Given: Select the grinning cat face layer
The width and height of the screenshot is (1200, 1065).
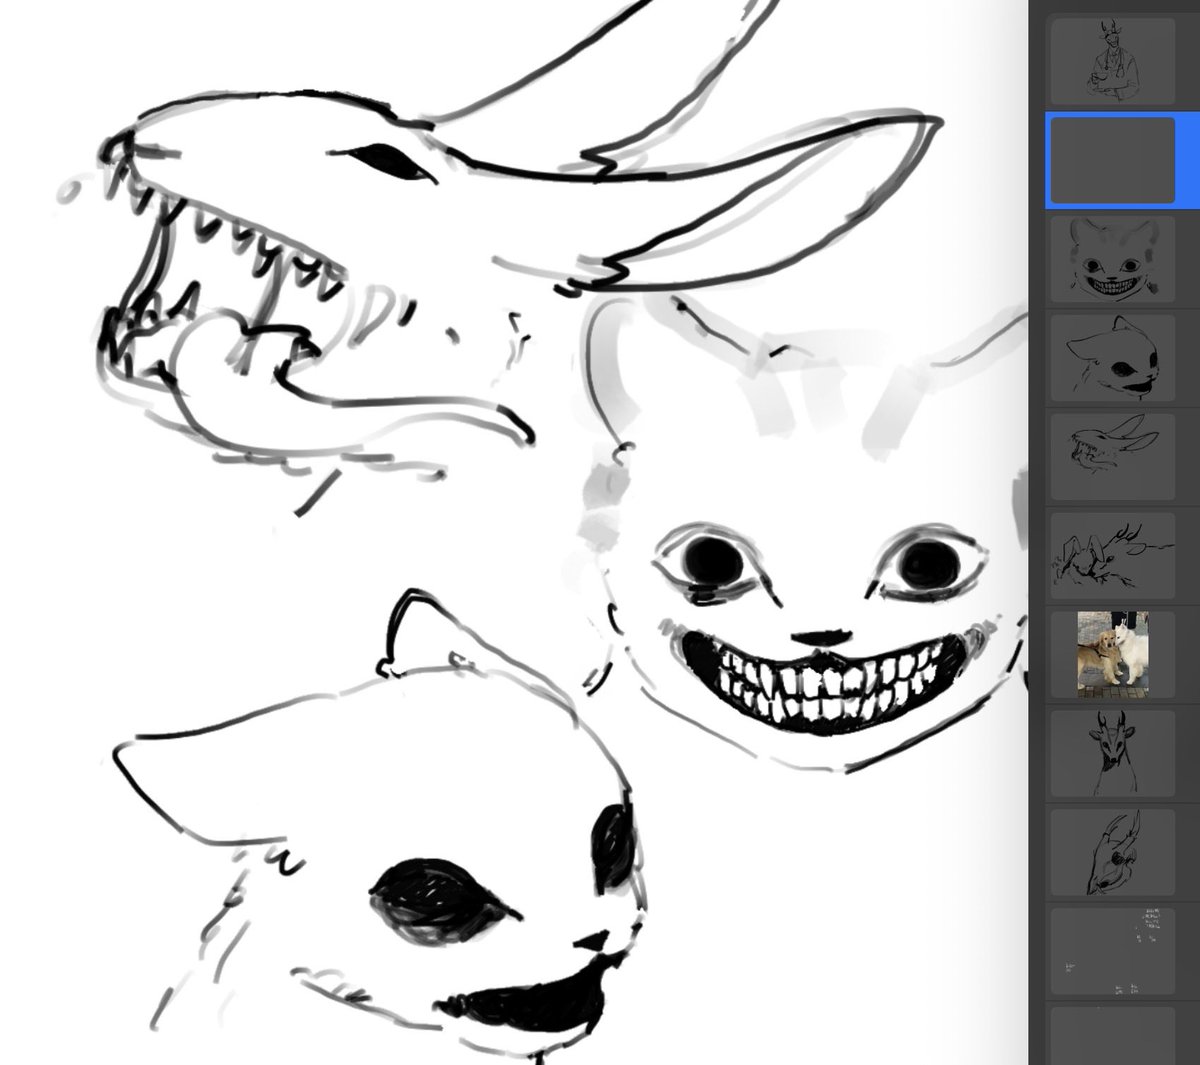Looking at the screenshot, I should pos(1111,259).
